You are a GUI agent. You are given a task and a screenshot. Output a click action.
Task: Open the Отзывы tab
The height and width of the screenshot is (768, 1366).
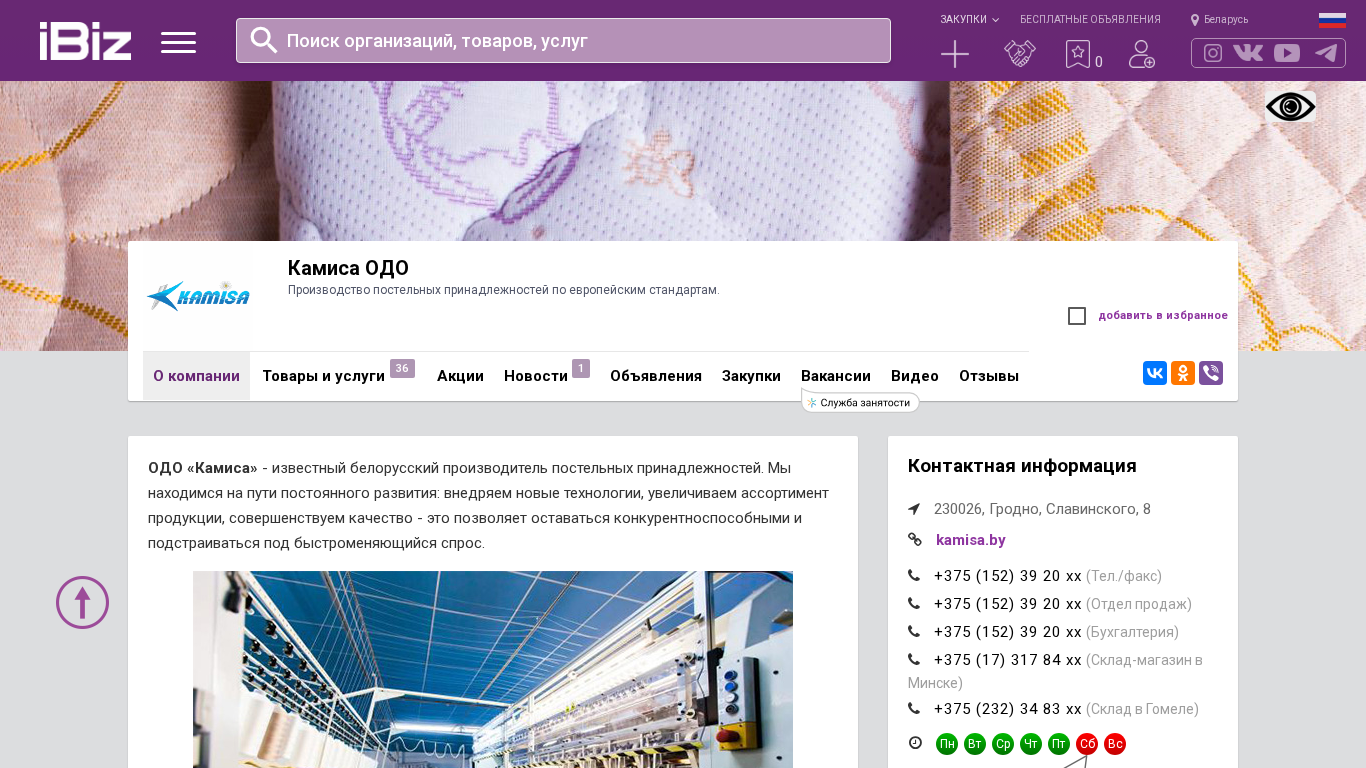tap(989, 376)
